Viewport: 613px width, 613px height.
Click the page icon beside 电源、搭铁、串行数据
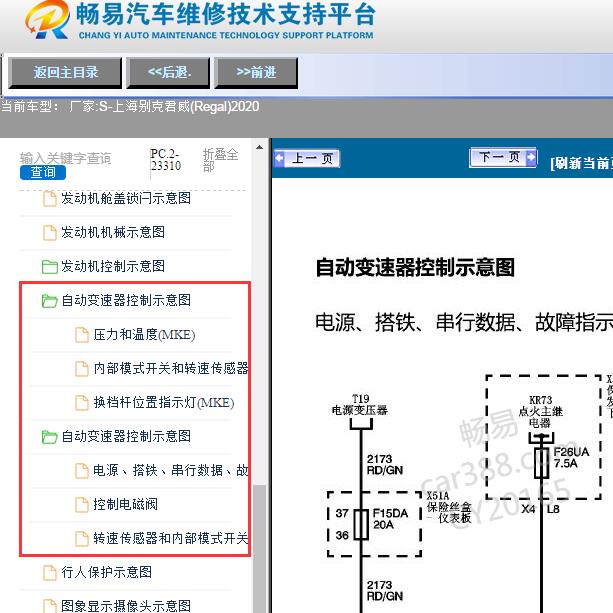[82, 471]
